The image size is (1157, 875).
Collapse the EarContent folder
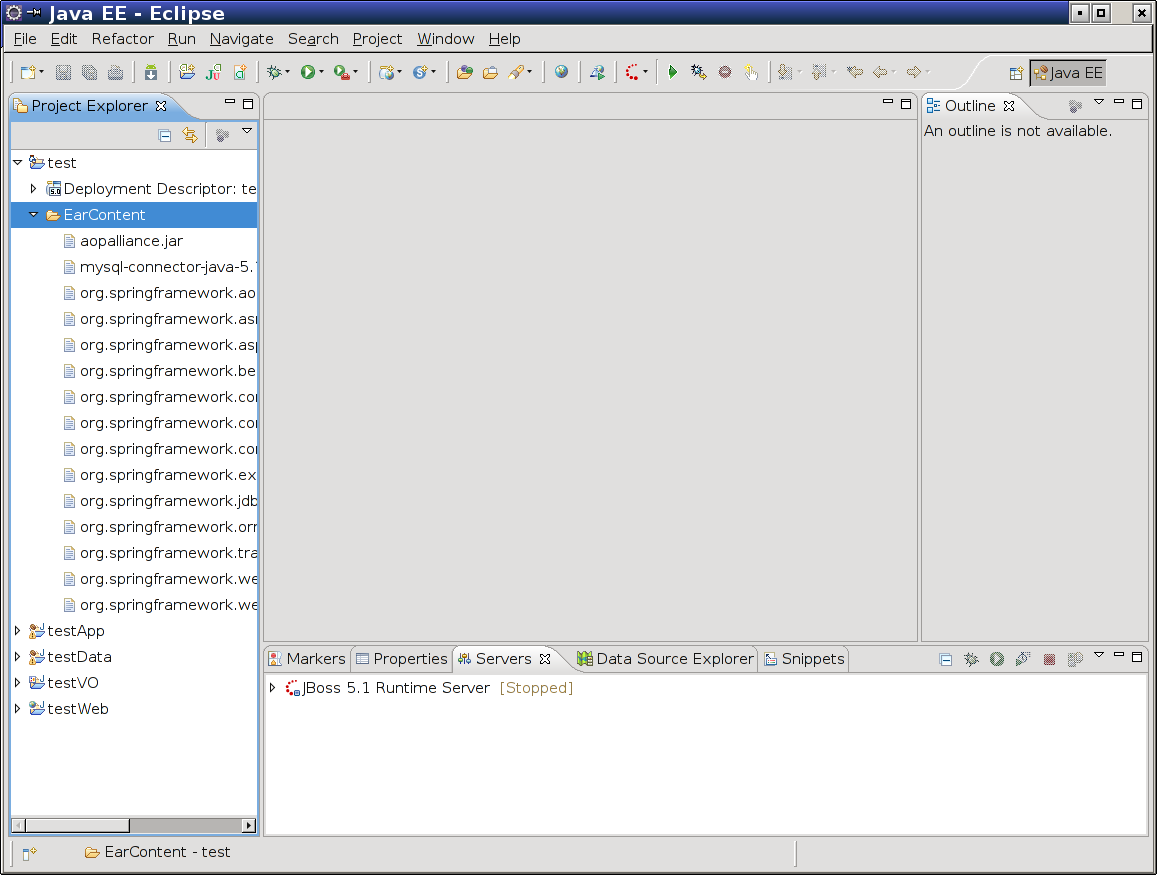pos(33,215)
